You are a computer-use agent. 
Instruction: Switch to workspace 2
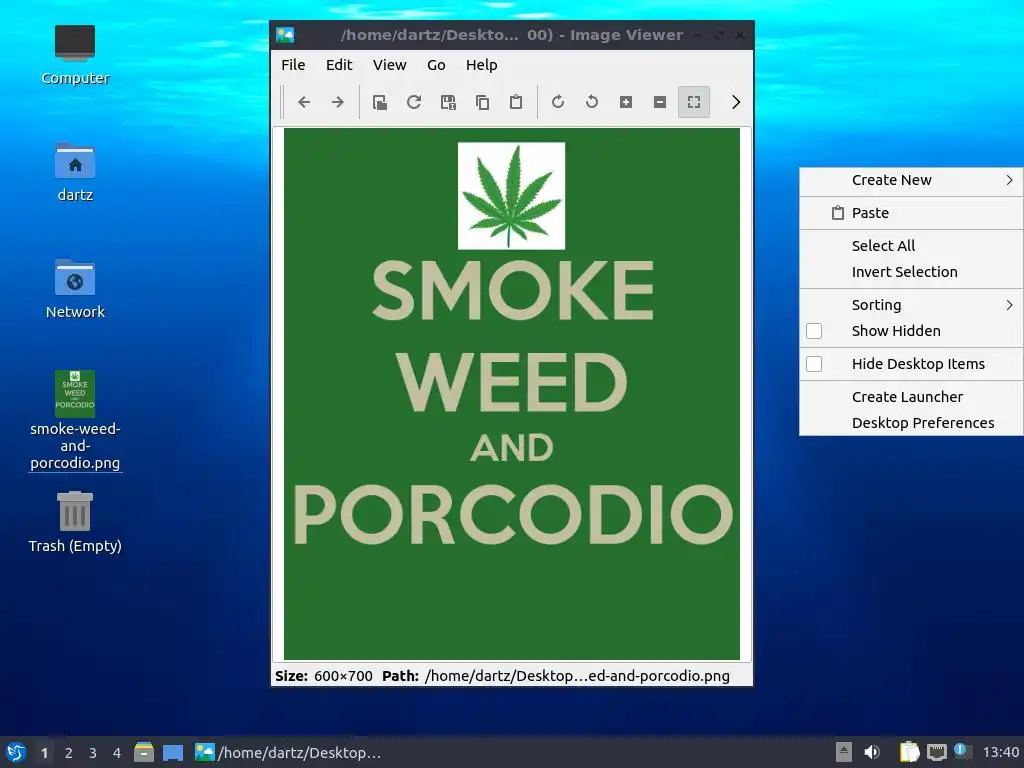click(x=69, y=753)
